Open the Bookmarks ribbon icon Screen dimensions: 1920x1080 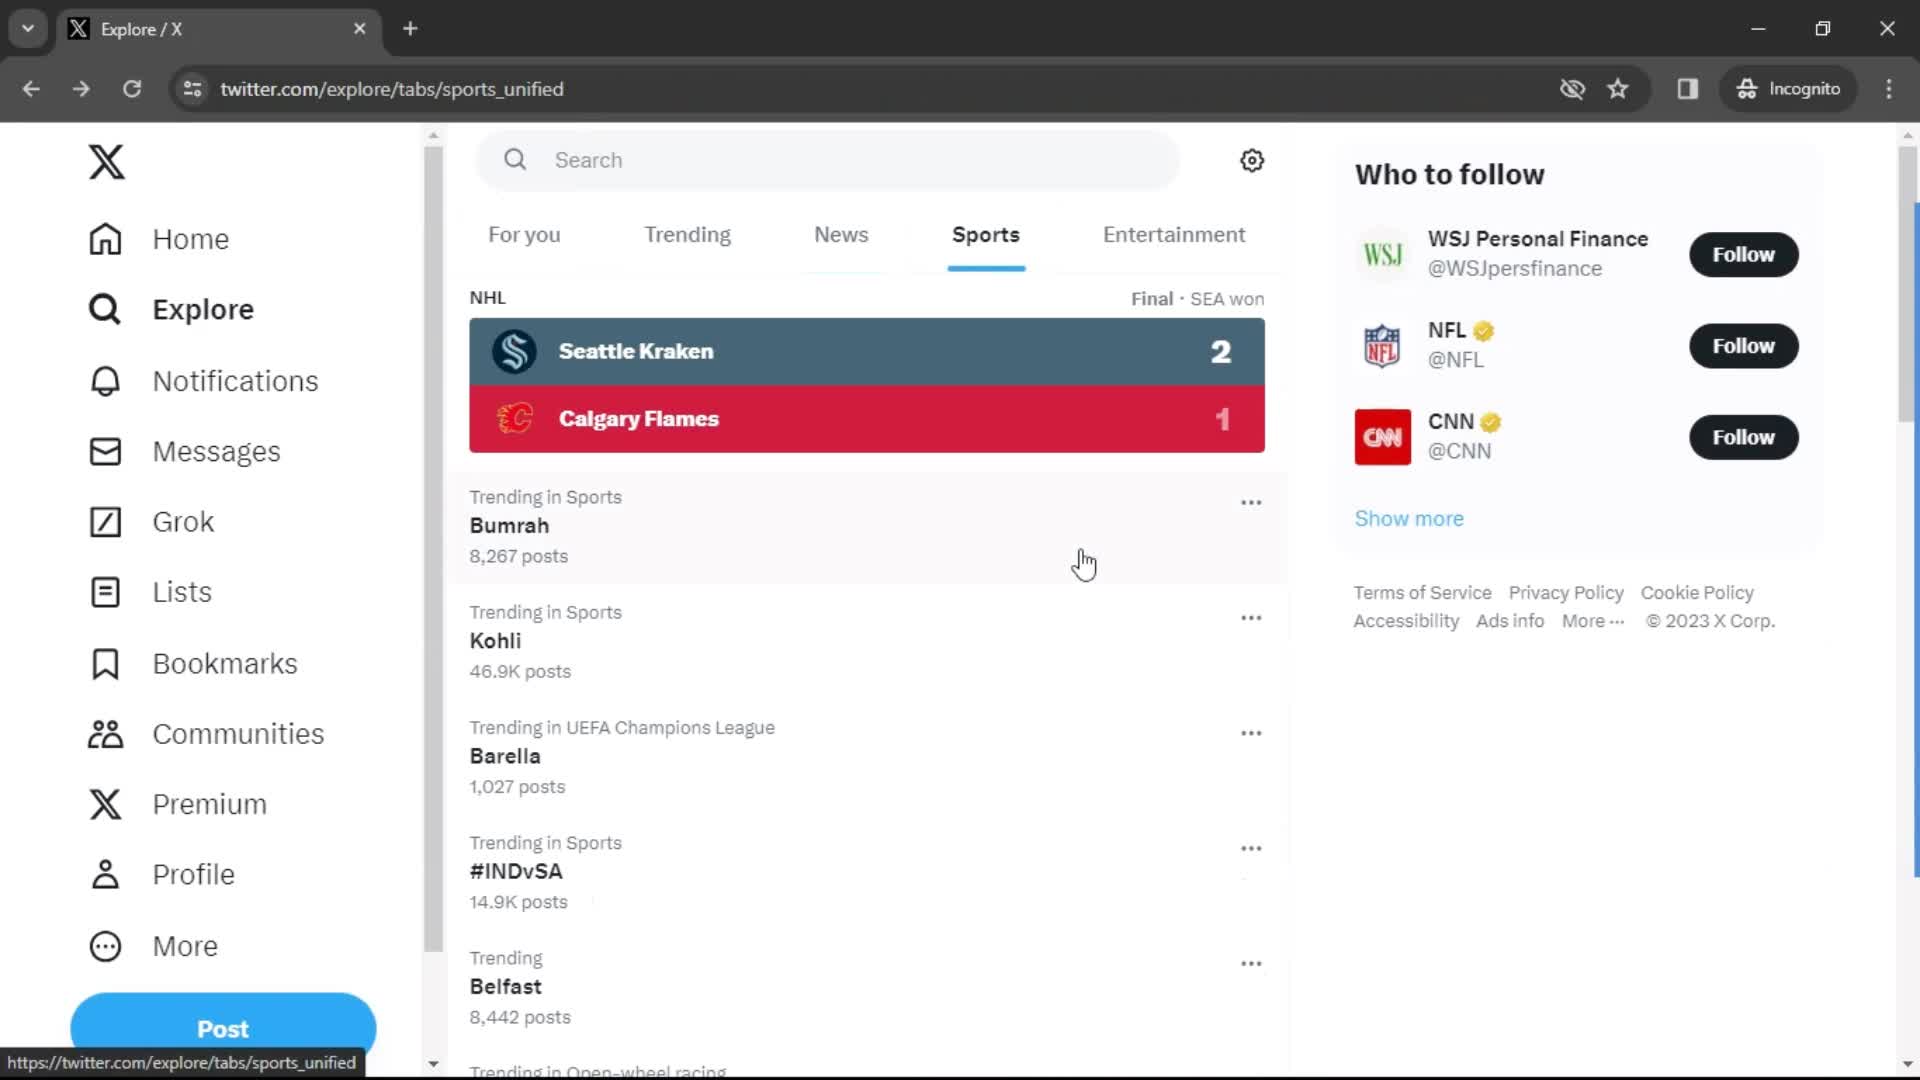click(104, 663)
